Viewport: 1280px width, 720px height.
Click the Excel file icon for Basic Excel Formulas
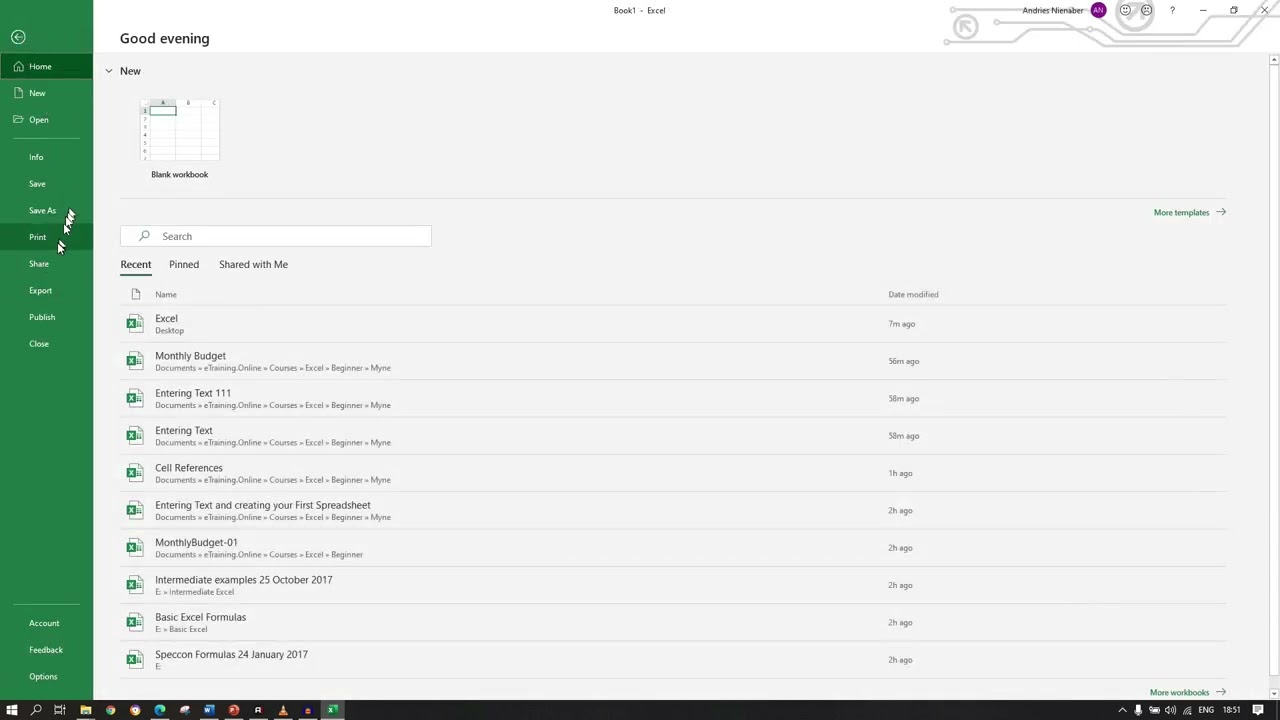coord(135,622)
